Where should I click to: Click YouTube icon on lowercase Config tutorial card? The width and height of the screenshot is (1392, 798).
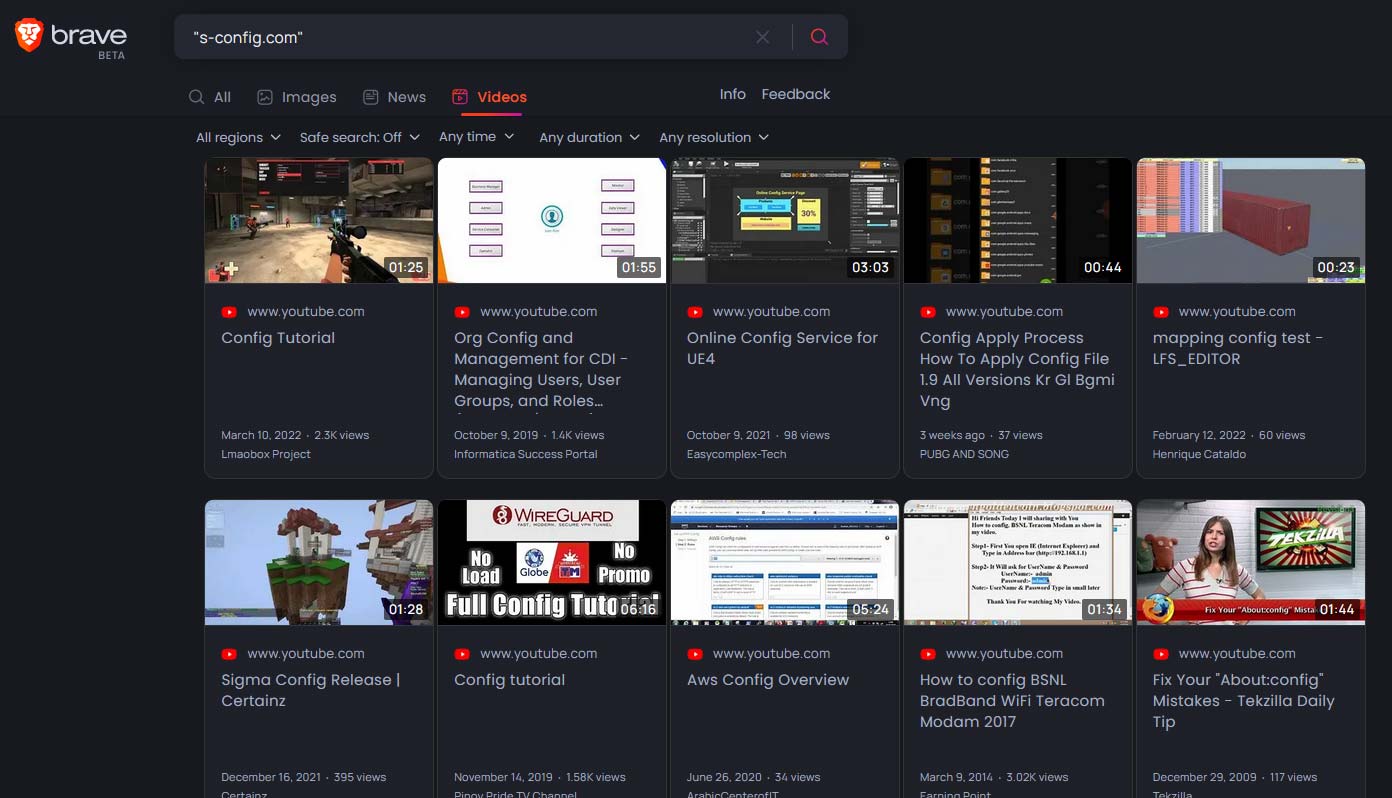[462, 654]
